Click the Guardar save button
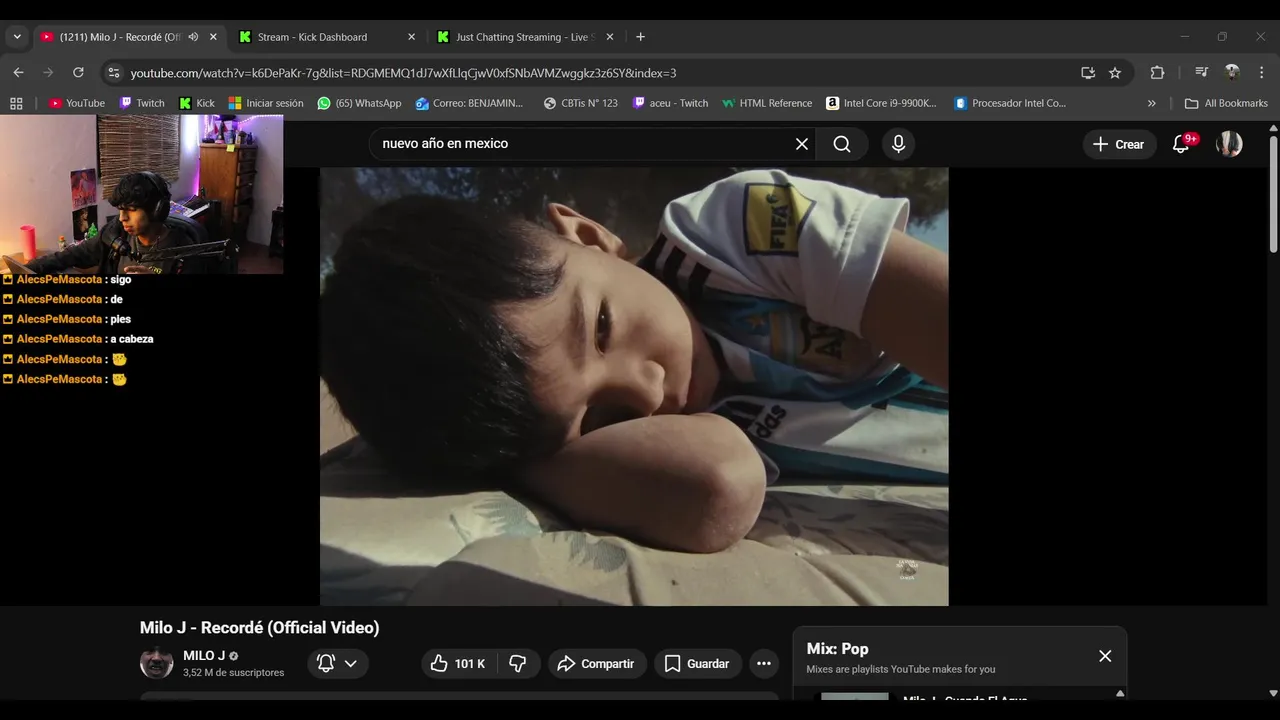The width and height of the screenshot is (1280, 720). 698,663
